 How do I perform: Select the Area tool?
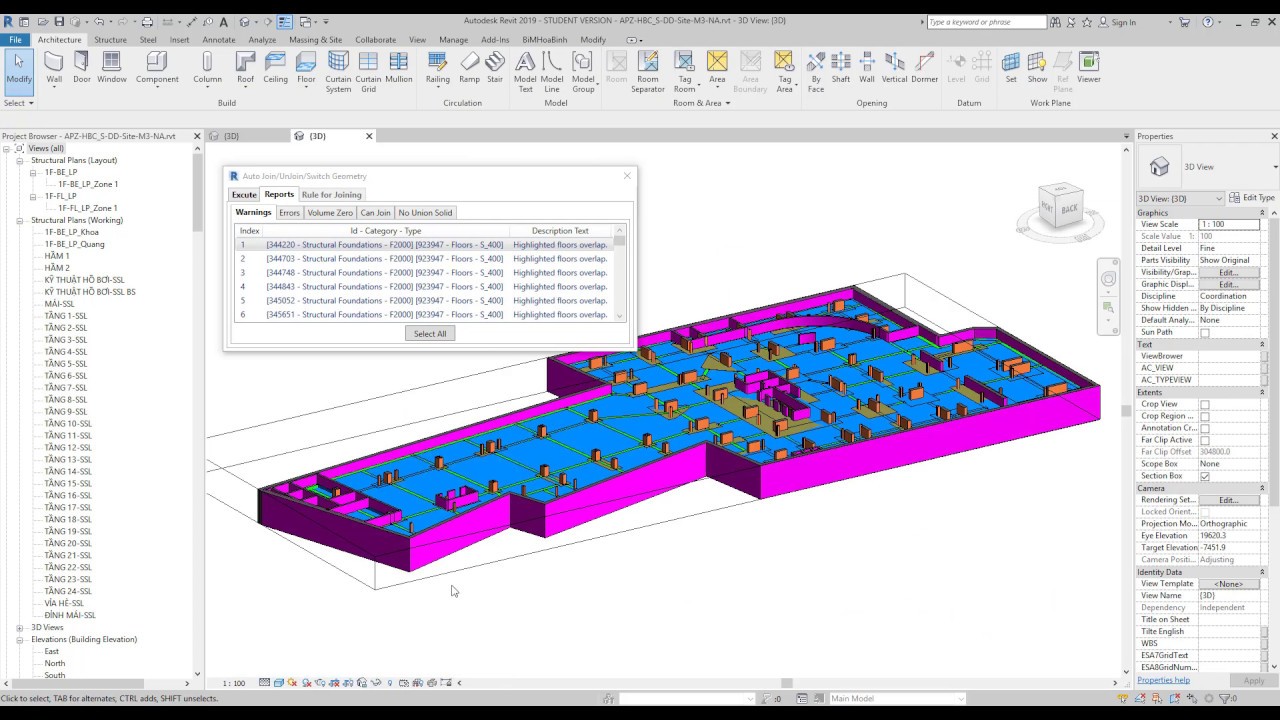pyautogui.click(x=717, y=68)
